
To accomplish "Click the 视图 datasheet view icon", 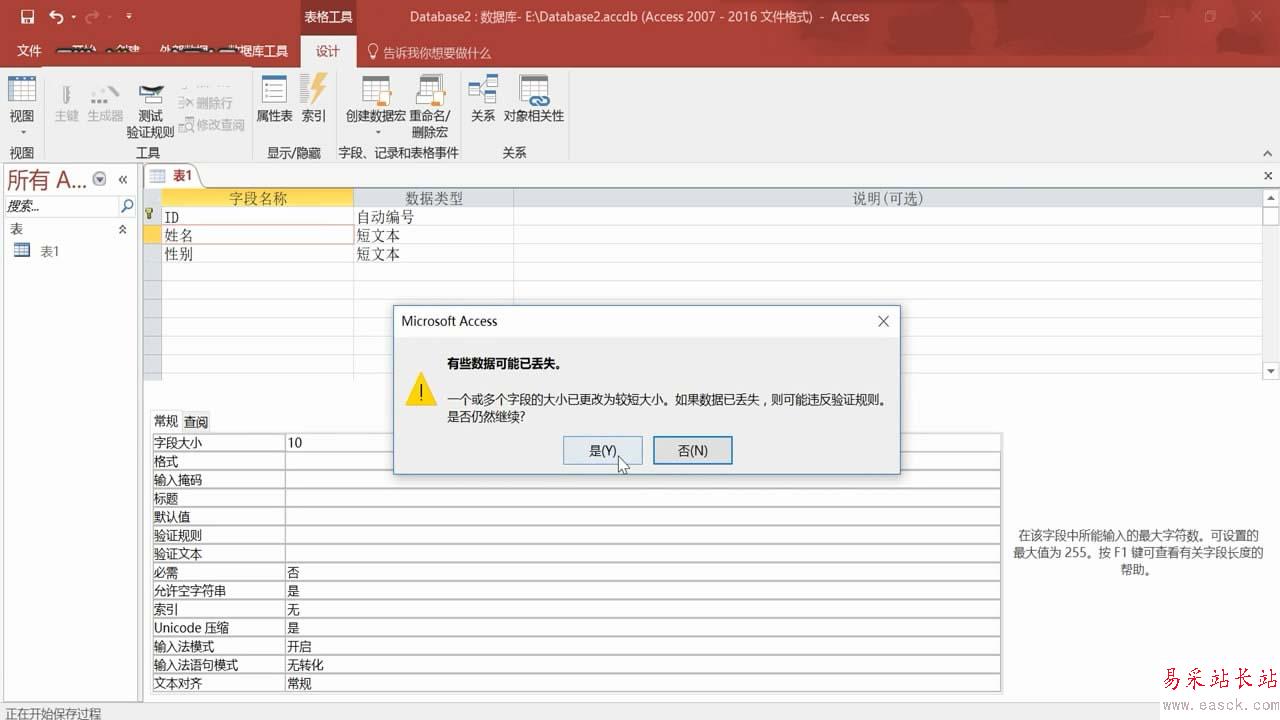I will pos(22,90).
